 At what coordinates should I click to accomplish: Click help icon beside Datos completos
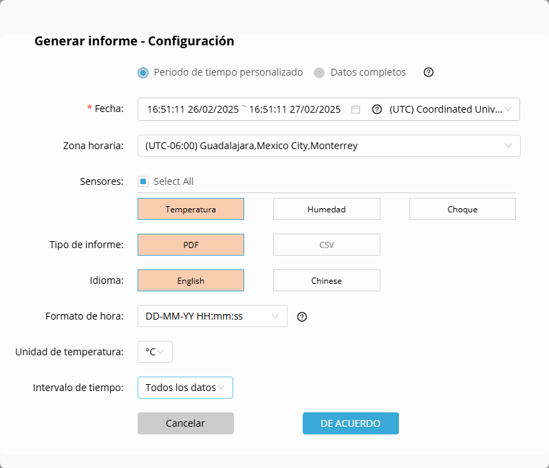click(428, 72)
